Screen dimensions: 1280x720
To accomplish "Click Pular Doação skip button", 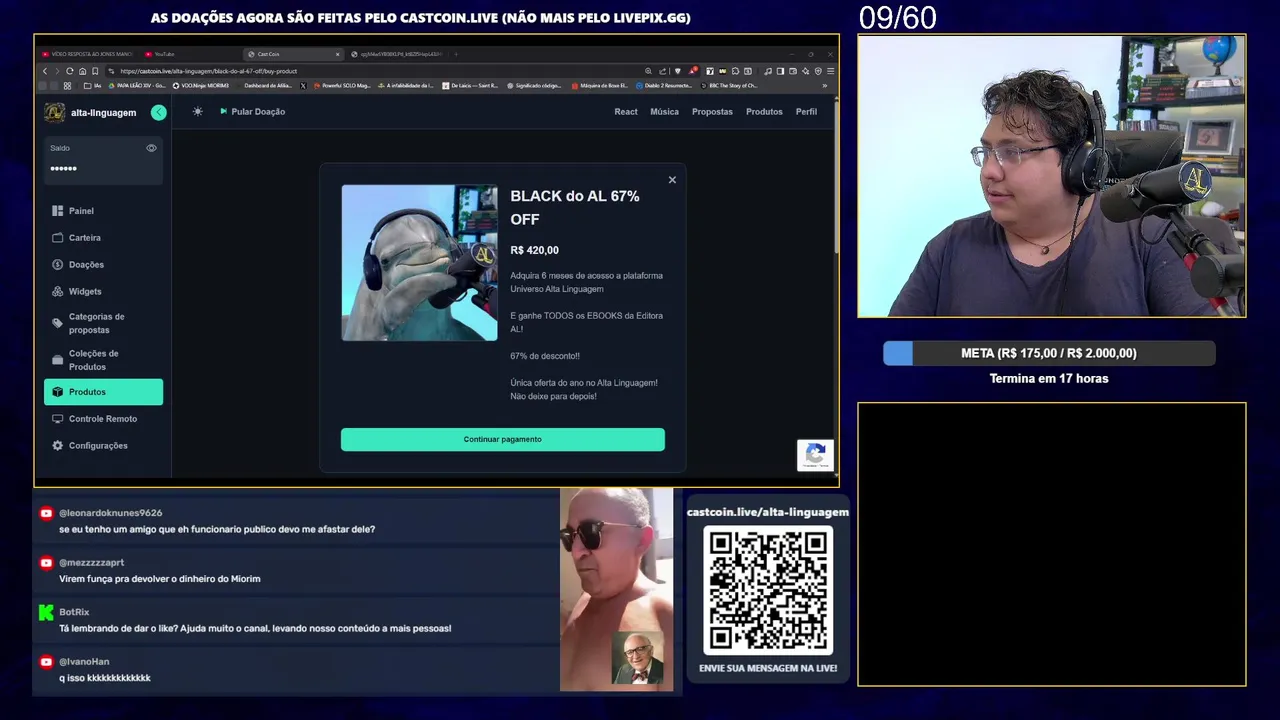I will click(x=252, y=112).
